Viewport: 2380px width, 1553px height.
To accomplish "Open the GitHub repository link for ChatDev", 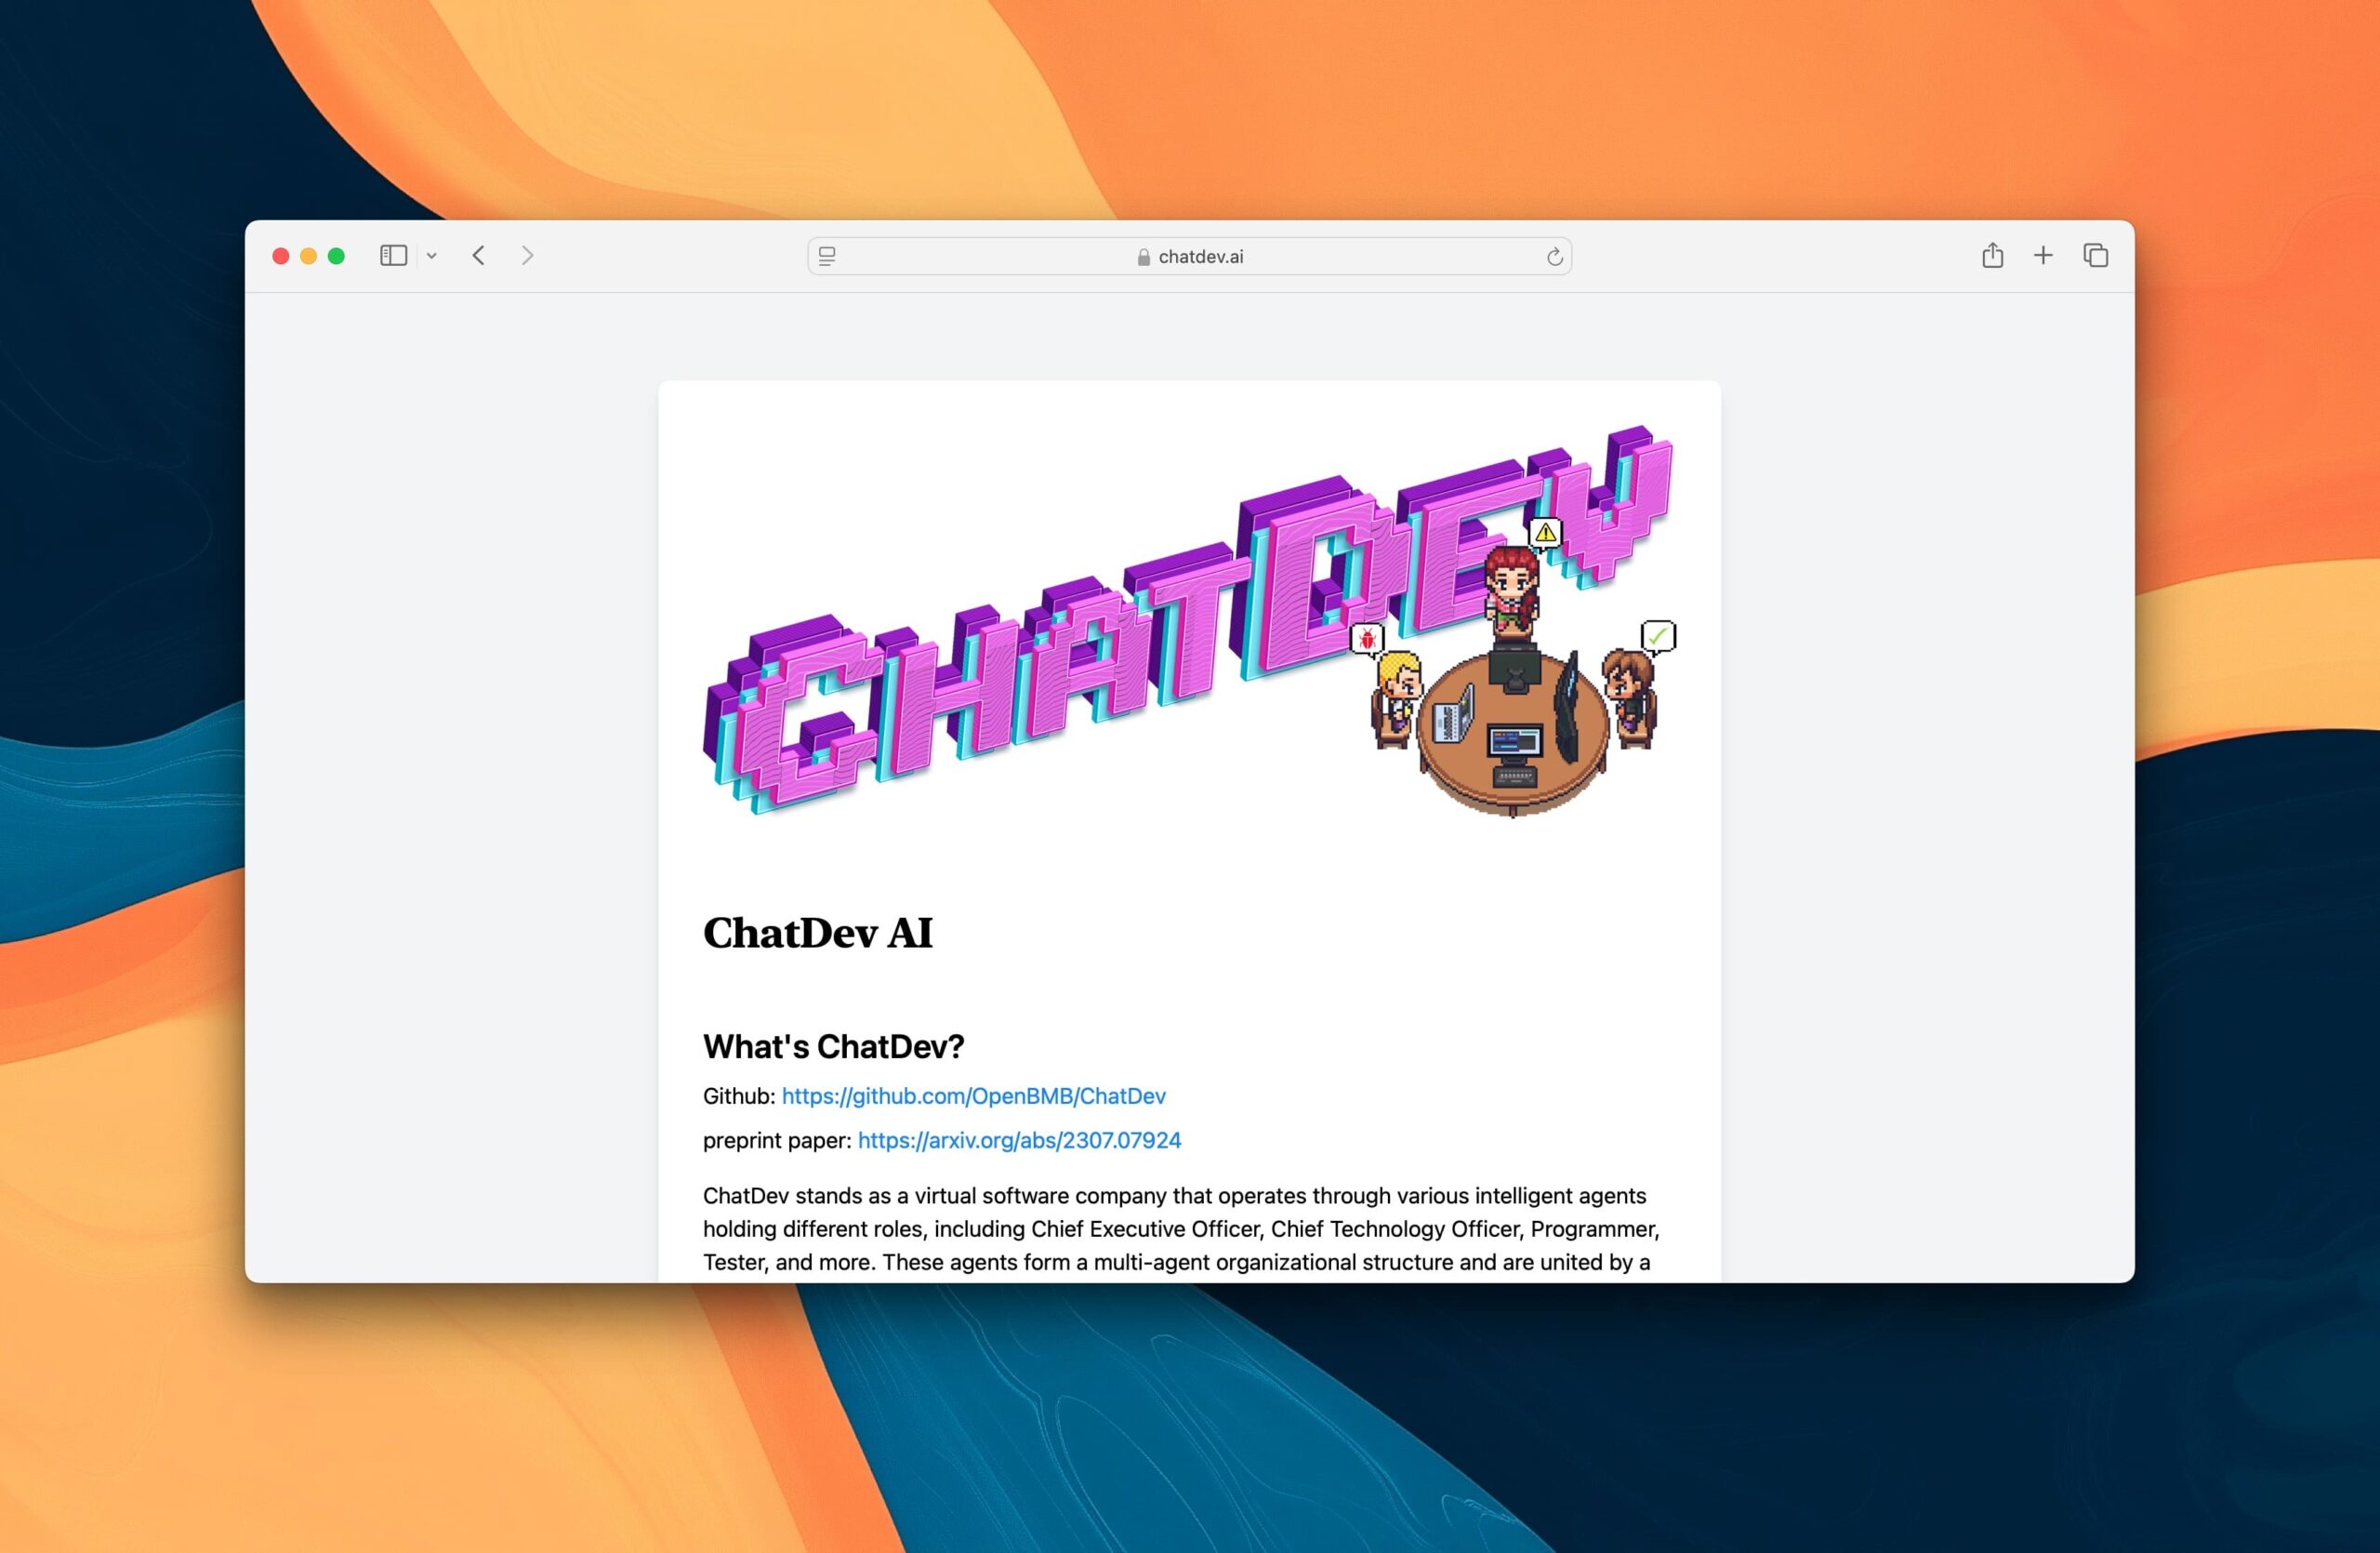I will tap(973, 1095).
